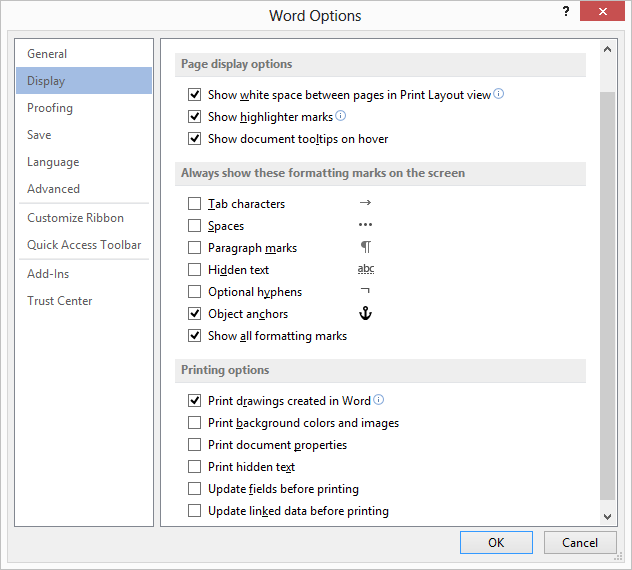Enable Print hidden text checkbox
Viewport: 632px width, 570px height.
[x=195, y=467]
